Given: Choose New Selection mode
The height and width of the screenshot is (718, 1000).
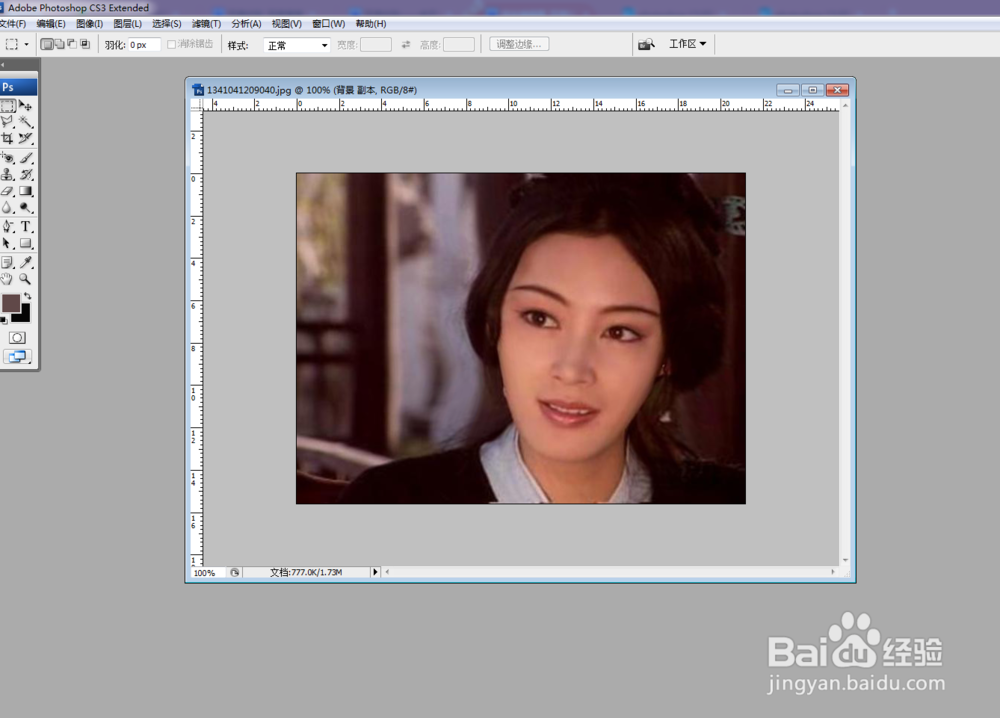Looking at the screenshot, I should click(47, 45).
